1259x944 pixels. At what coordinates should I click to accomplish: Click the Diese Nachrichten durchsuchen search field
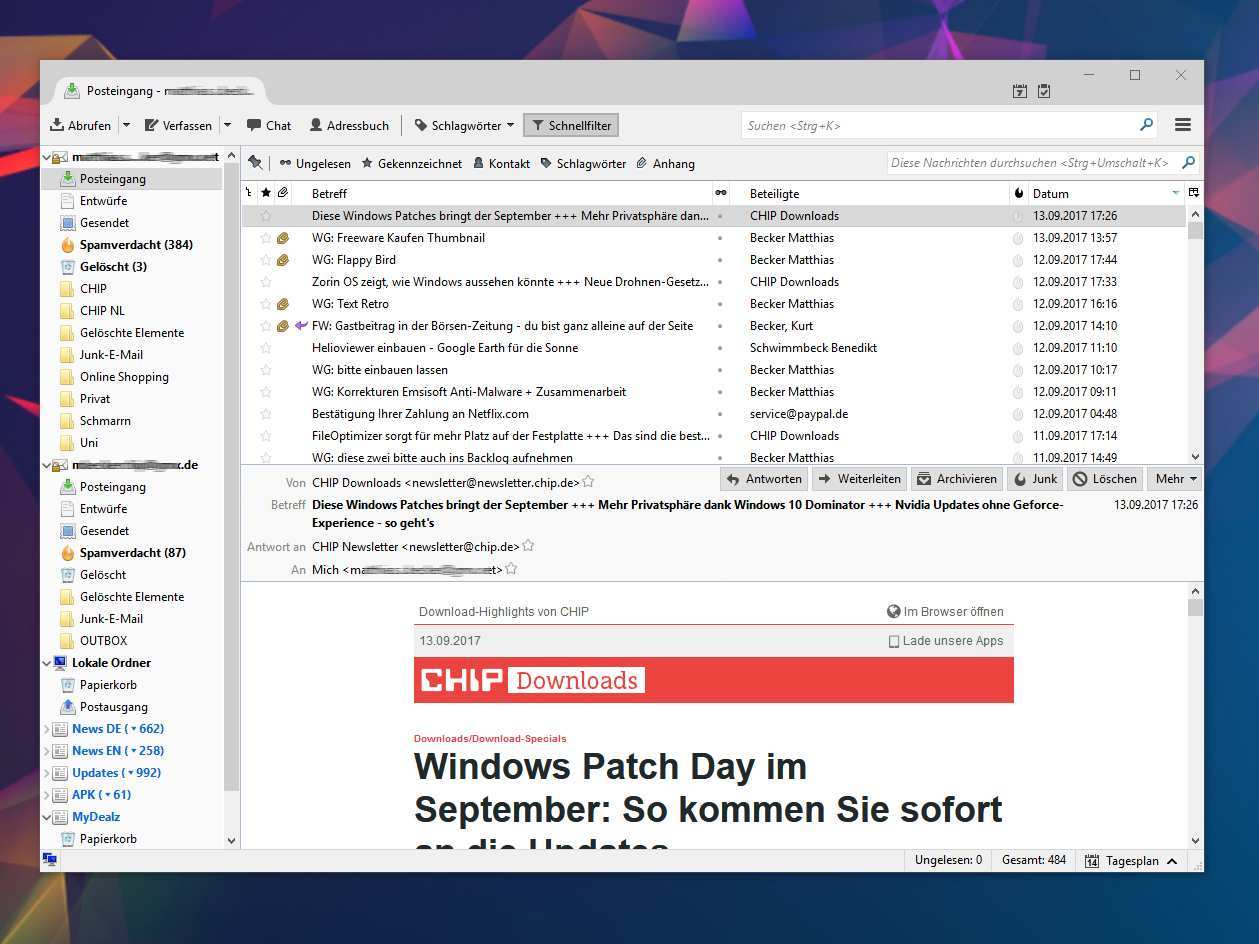(1030, 163)
